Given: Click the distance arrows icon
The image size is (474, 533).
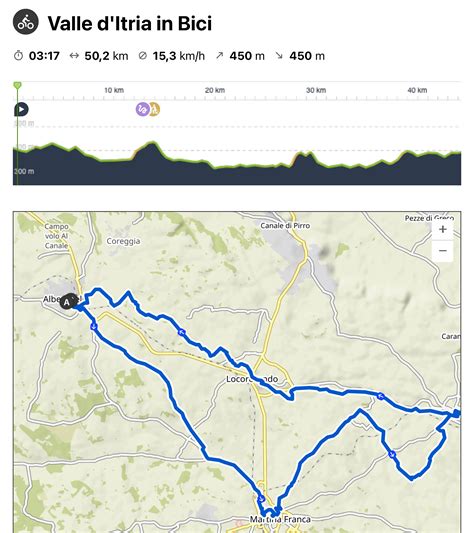Looking at the screenshot, I should (x=74, y=55).
